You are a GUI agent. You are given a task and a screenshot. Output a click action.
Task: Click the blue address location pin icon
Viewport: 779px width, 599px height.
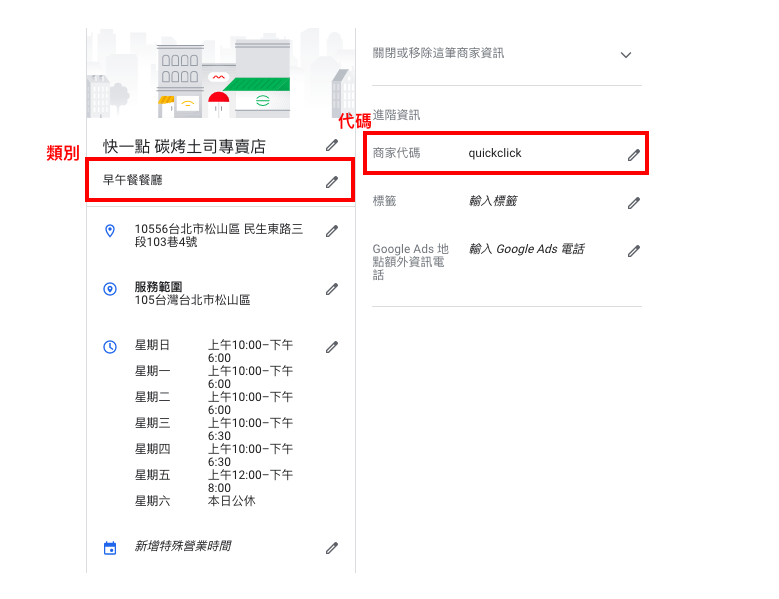(110, 231)
